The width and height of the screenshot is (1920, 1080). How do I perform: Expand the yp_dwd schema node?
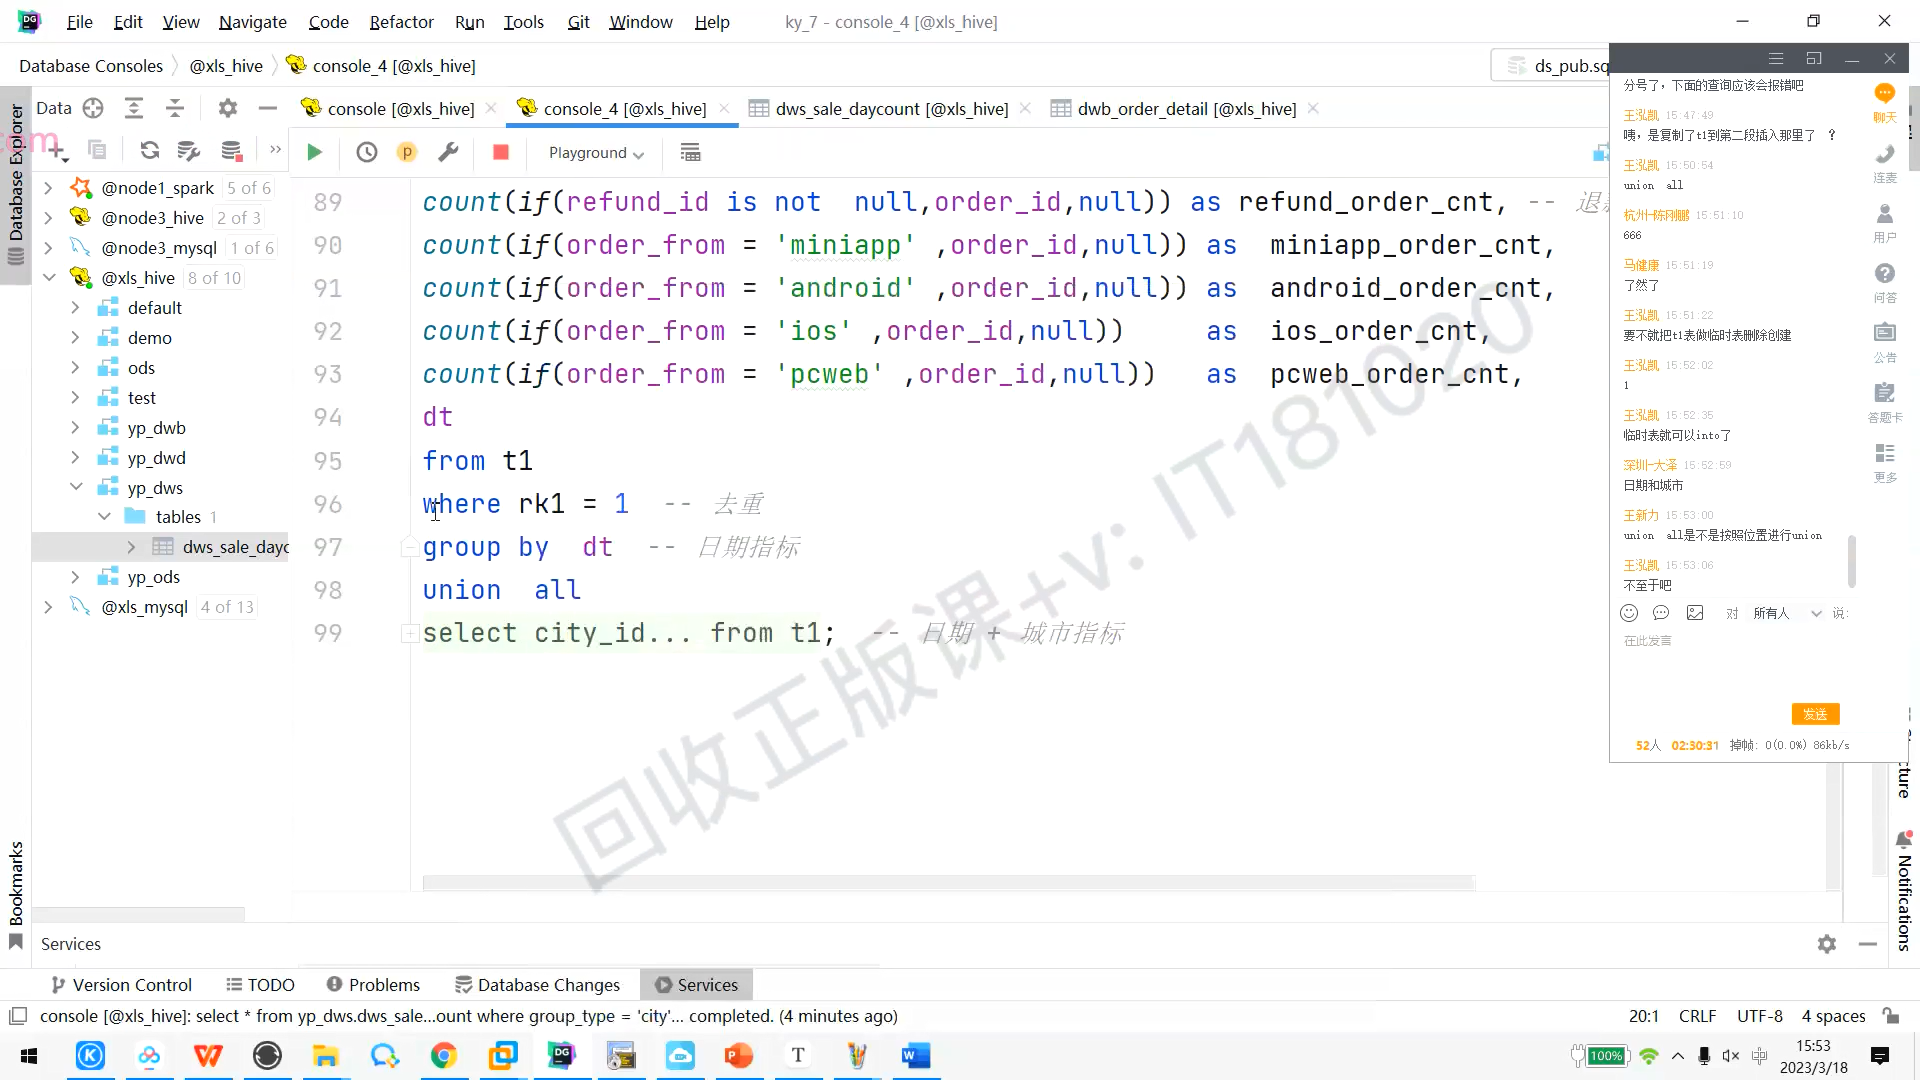pos(75,458)
